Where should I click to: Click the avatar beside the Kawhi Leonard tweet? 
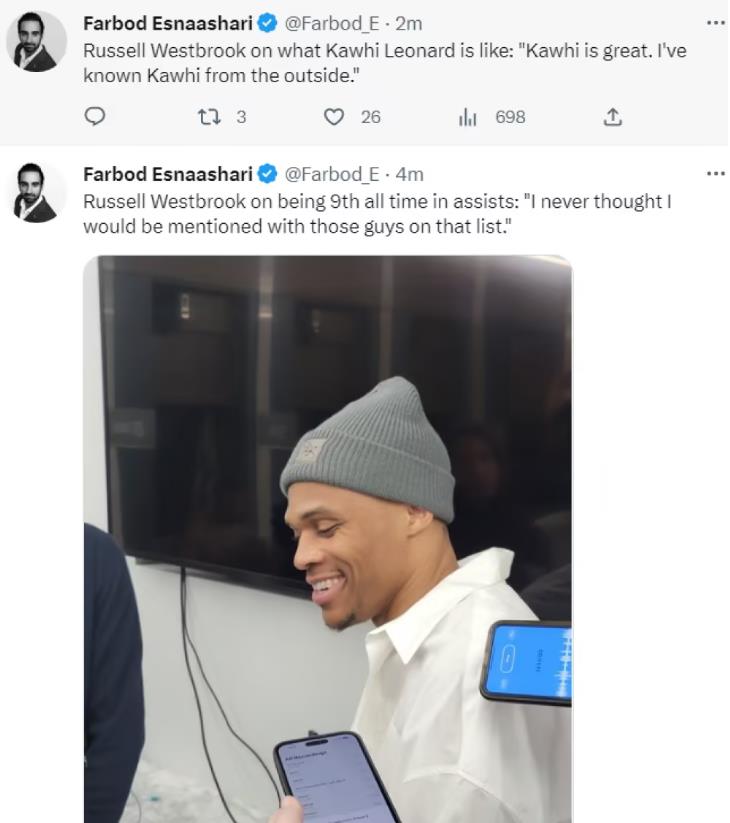click(39, 42)
